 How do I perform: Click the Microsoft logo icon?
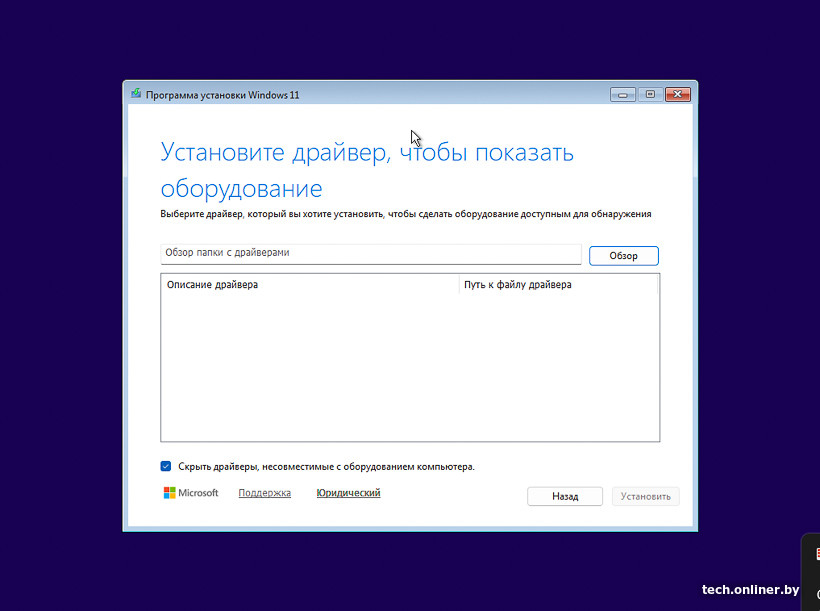coord(169,493)
